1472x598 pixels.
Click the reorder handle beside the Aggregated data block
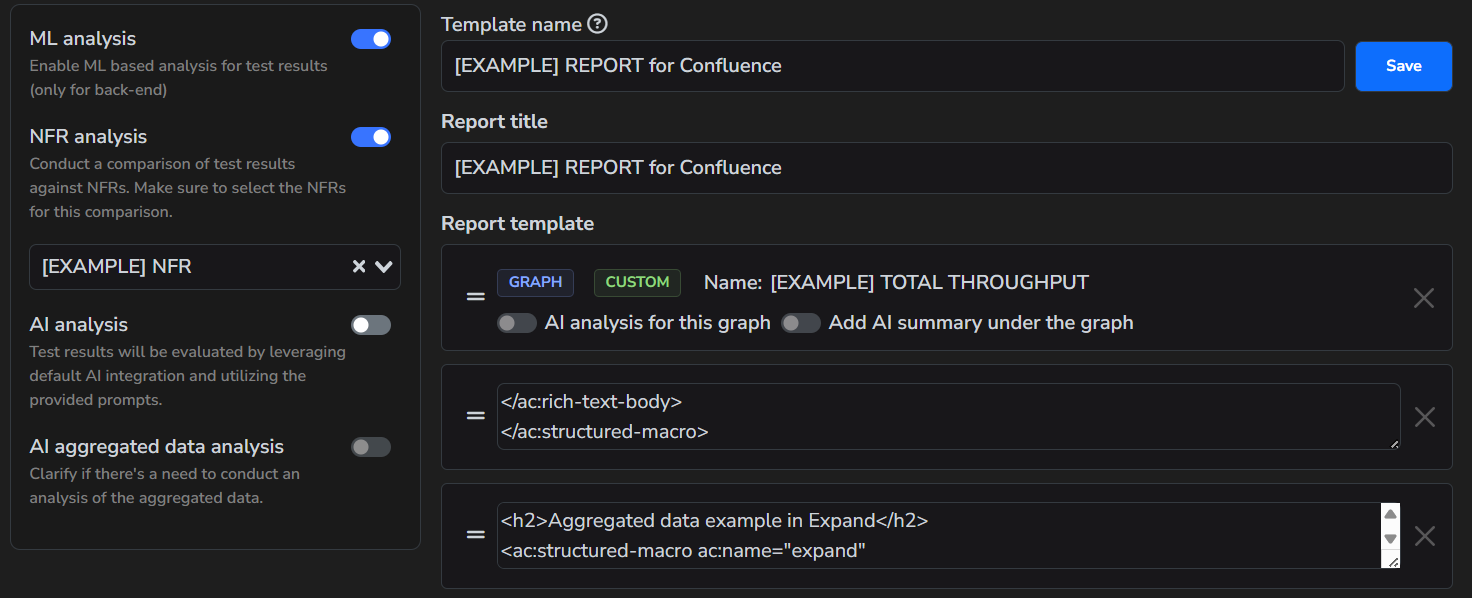[x=475, y=536]
